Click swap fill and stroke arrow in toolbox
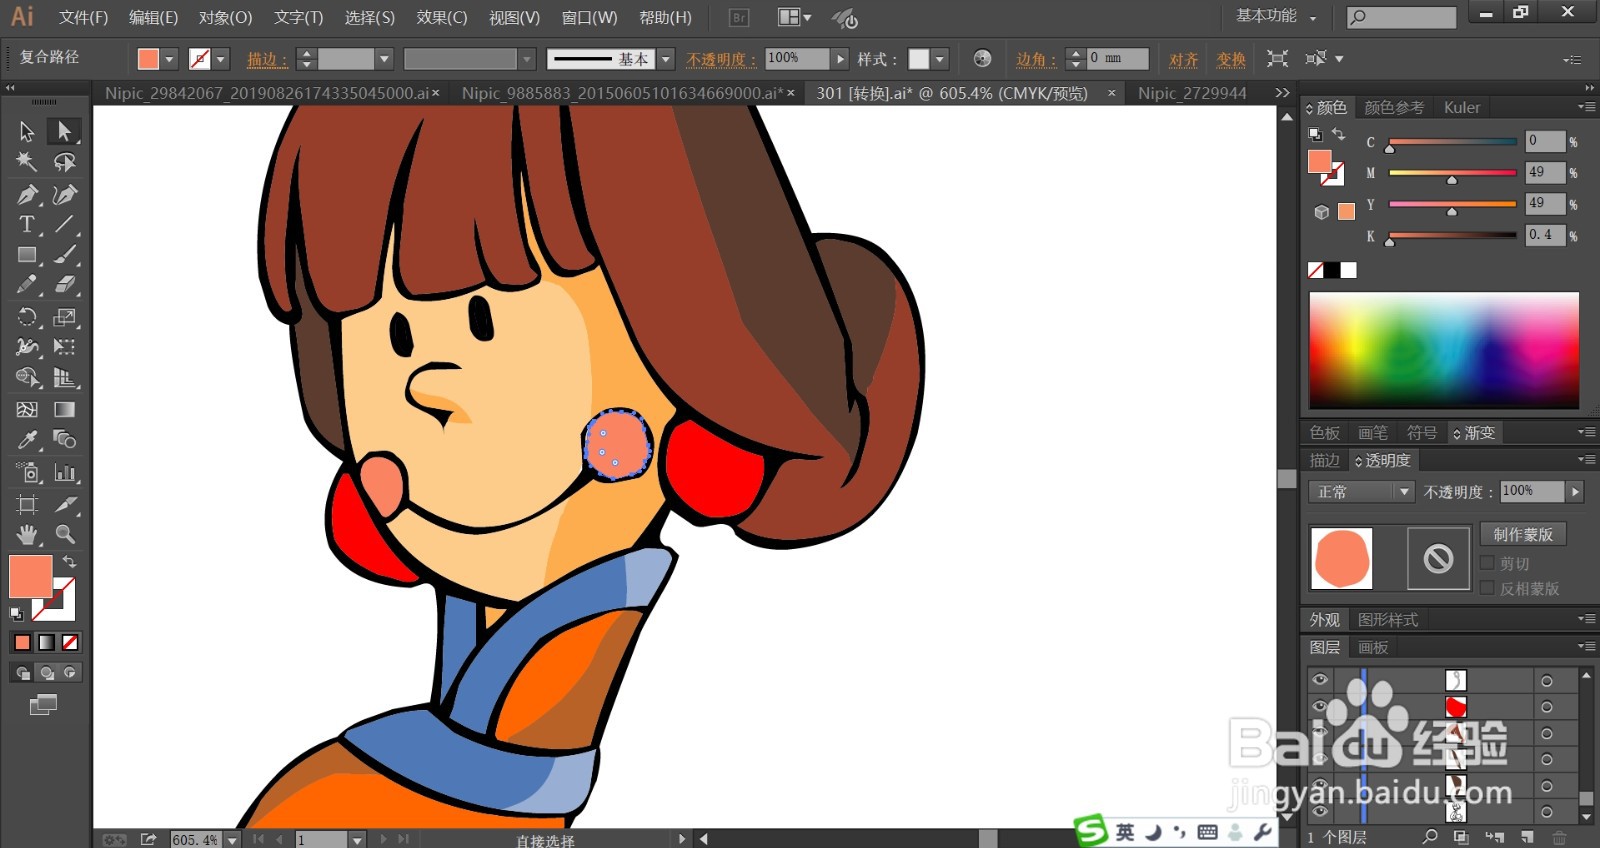 69,562
